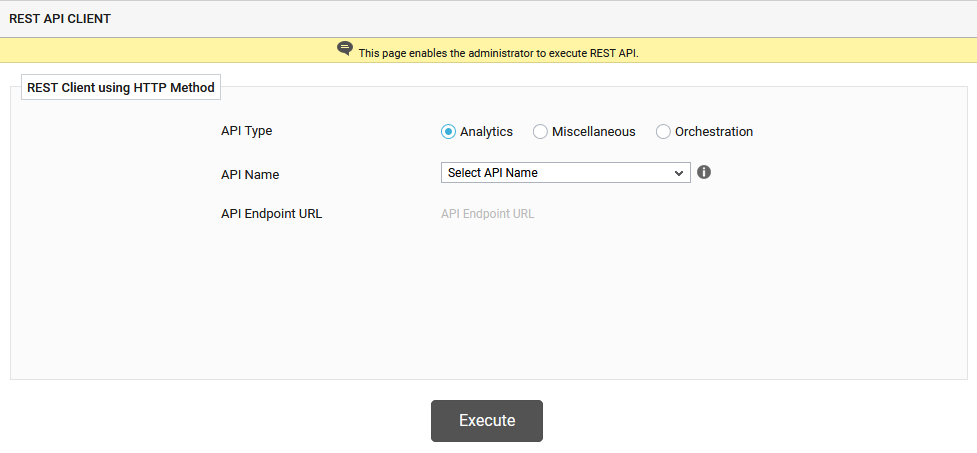Choose the Orchestration API type radio button

click(x=664, y=131)
